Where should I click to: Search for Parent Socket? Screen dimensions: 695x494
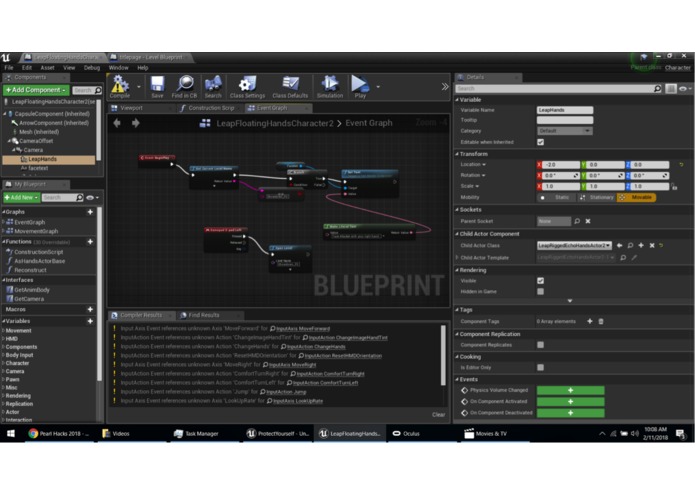click(577, 221)
